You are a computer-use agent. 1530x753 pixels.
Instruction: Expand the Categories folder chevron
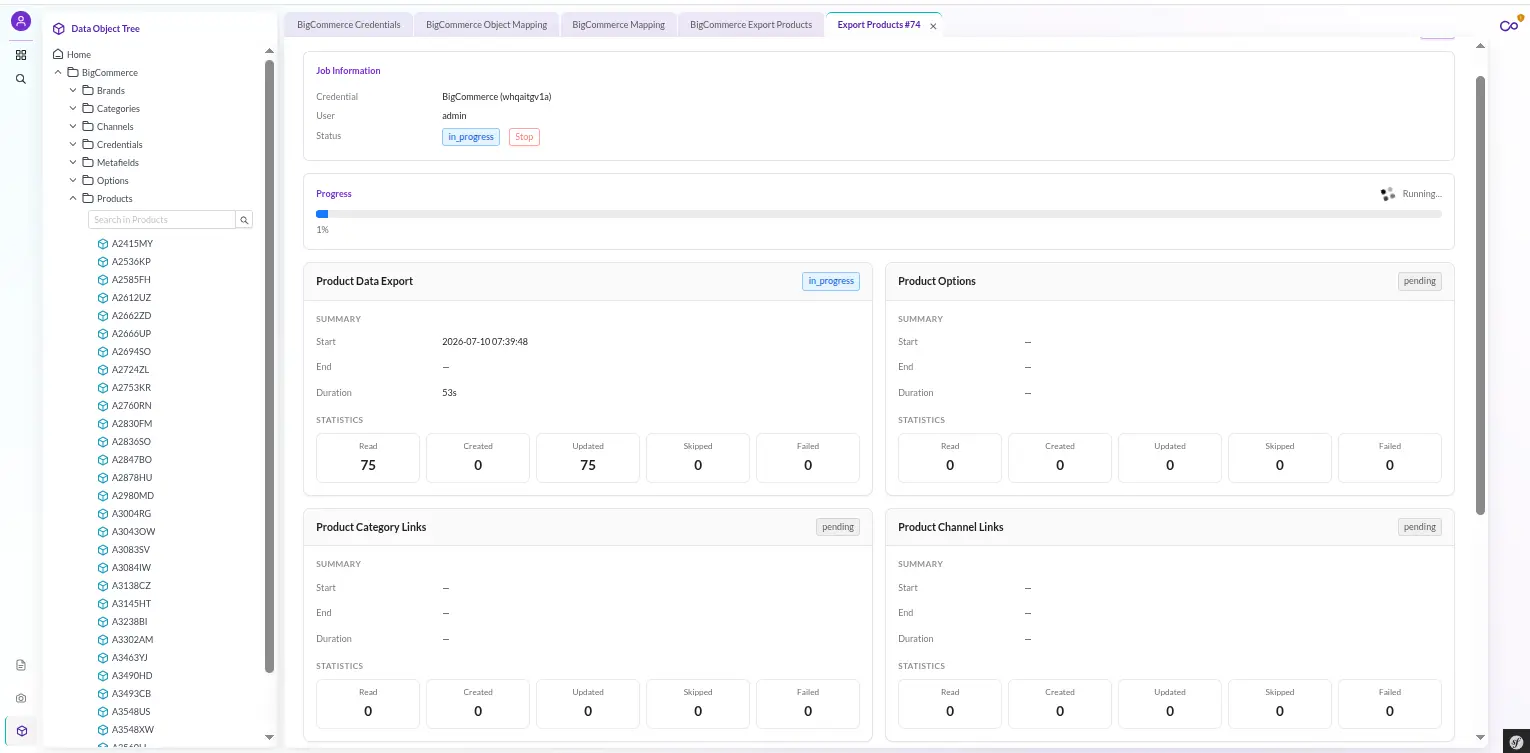click(x=73, y=108)
